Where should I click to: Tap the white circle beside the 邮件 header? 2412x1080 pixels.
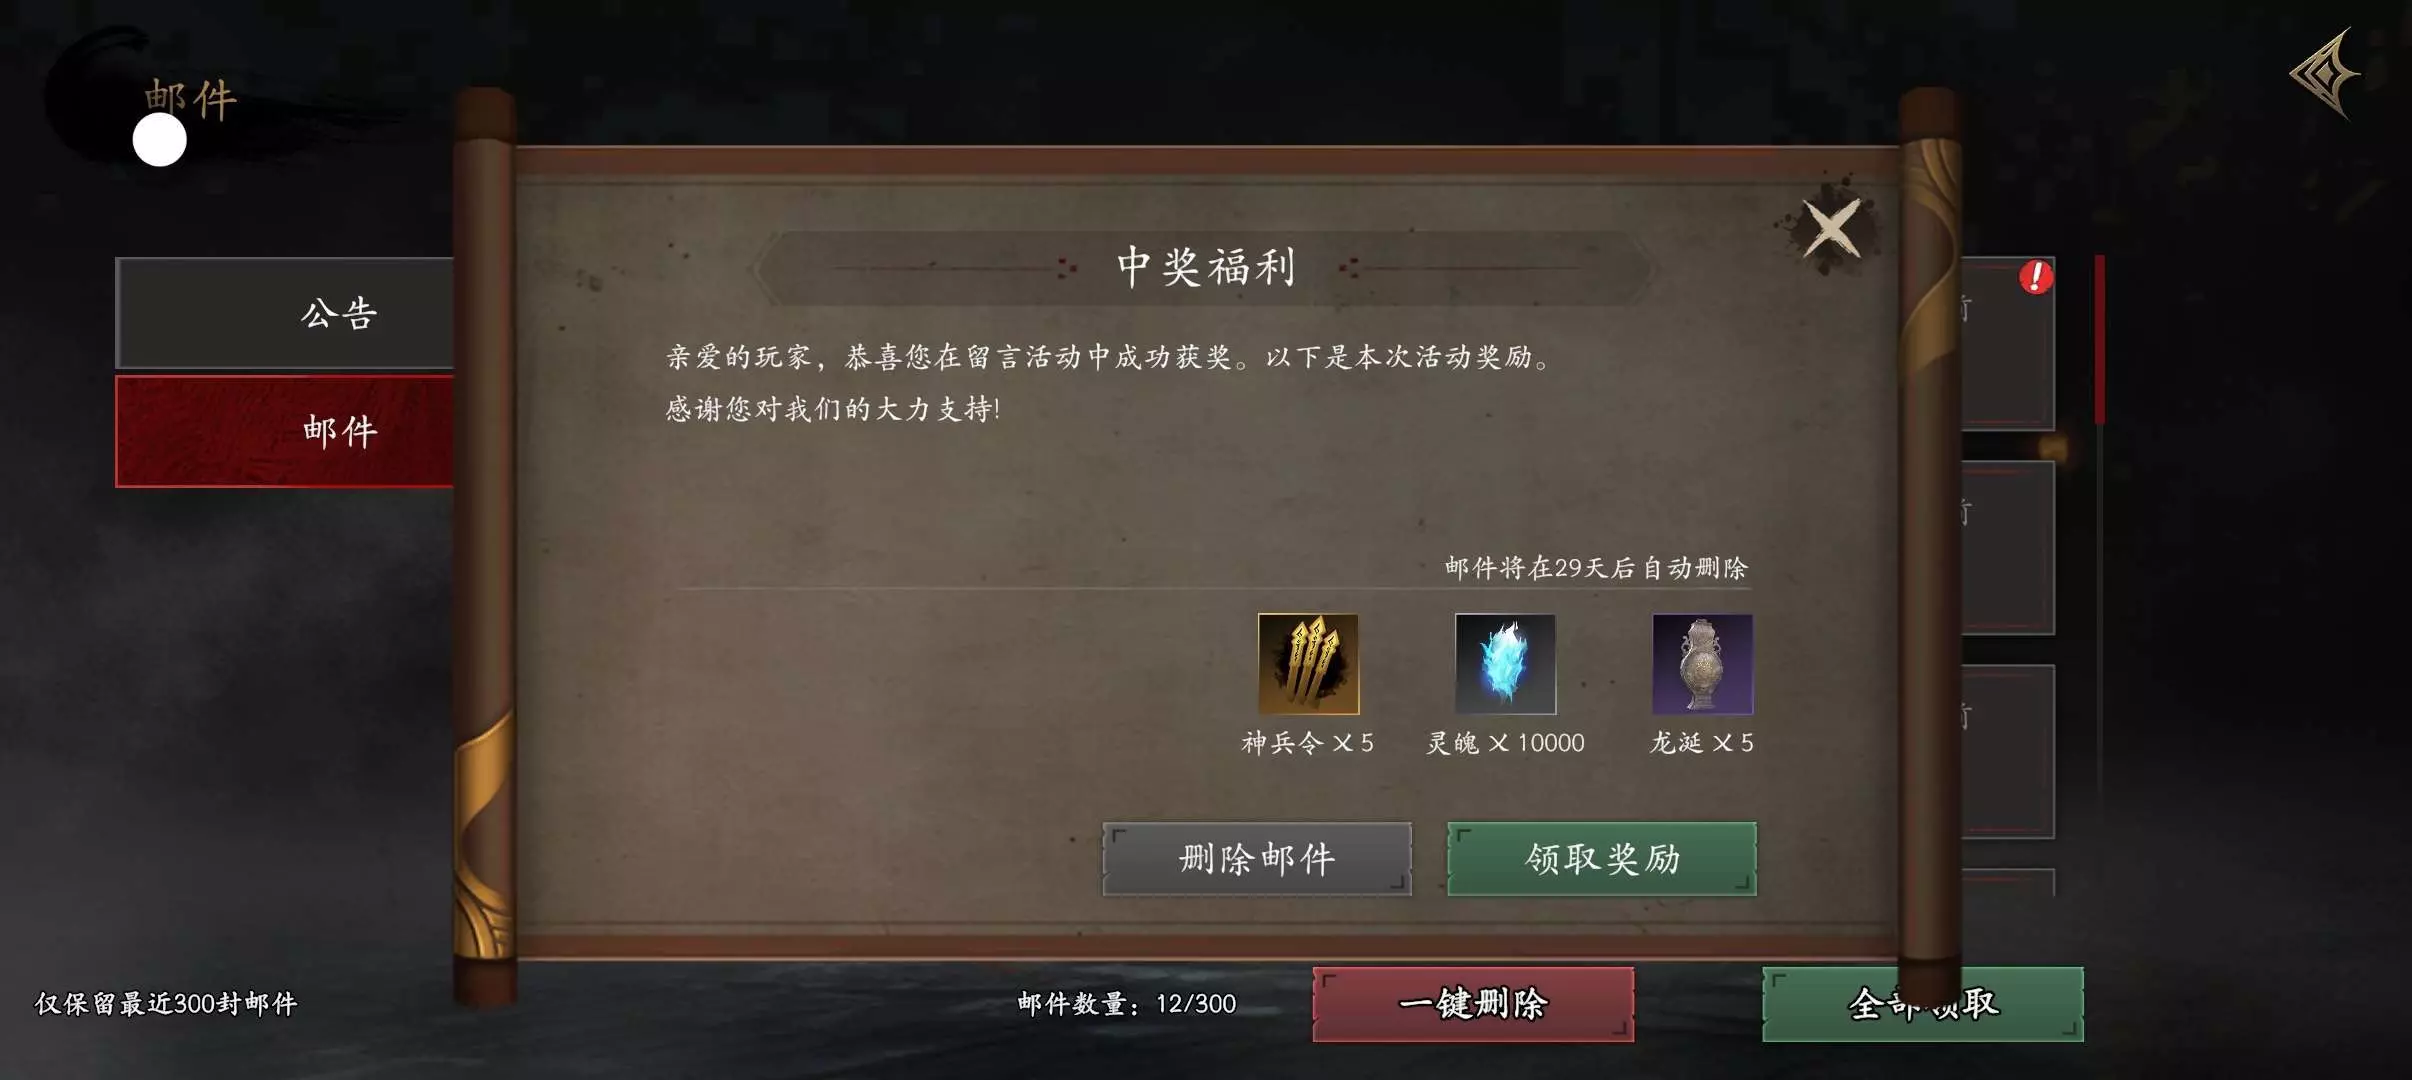(x=160, y=140)
